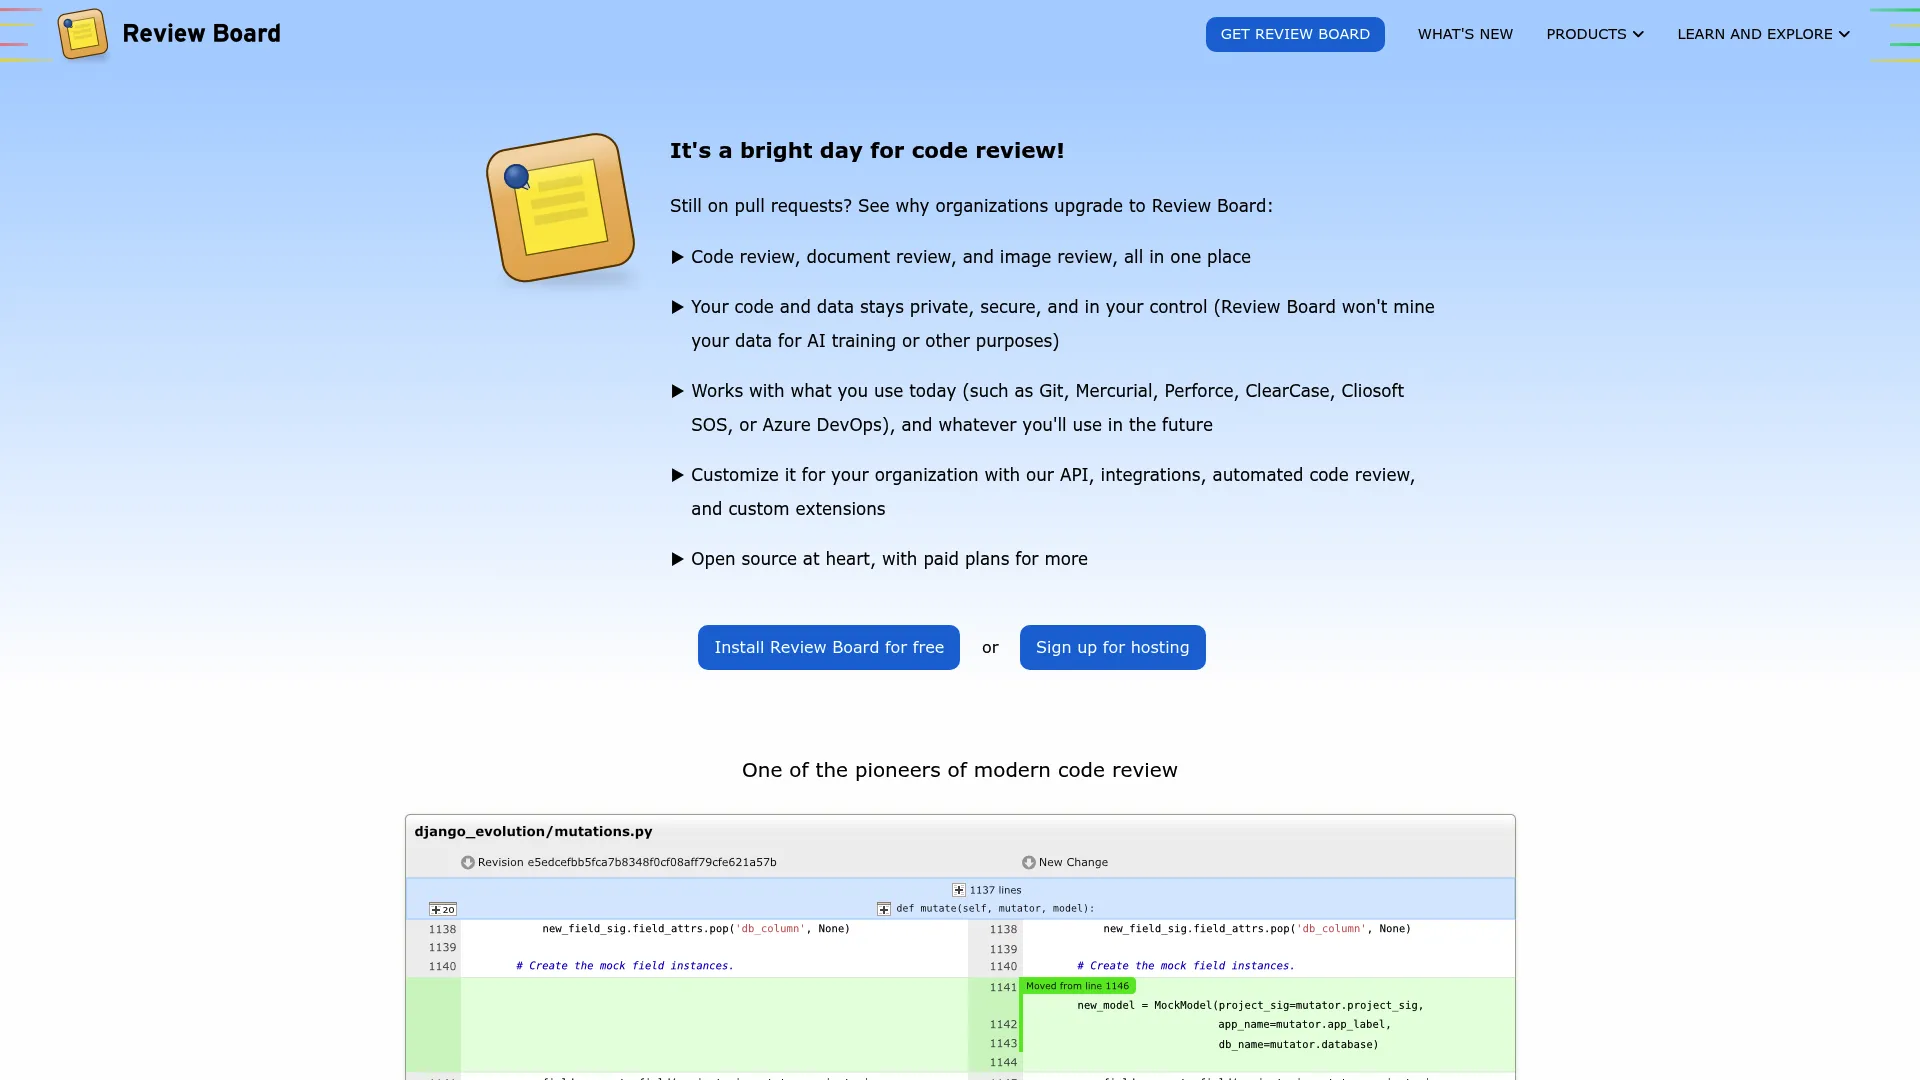The image size is (1920, 1080).
Task: Click the New Change label
Action: click(1073, 862)
